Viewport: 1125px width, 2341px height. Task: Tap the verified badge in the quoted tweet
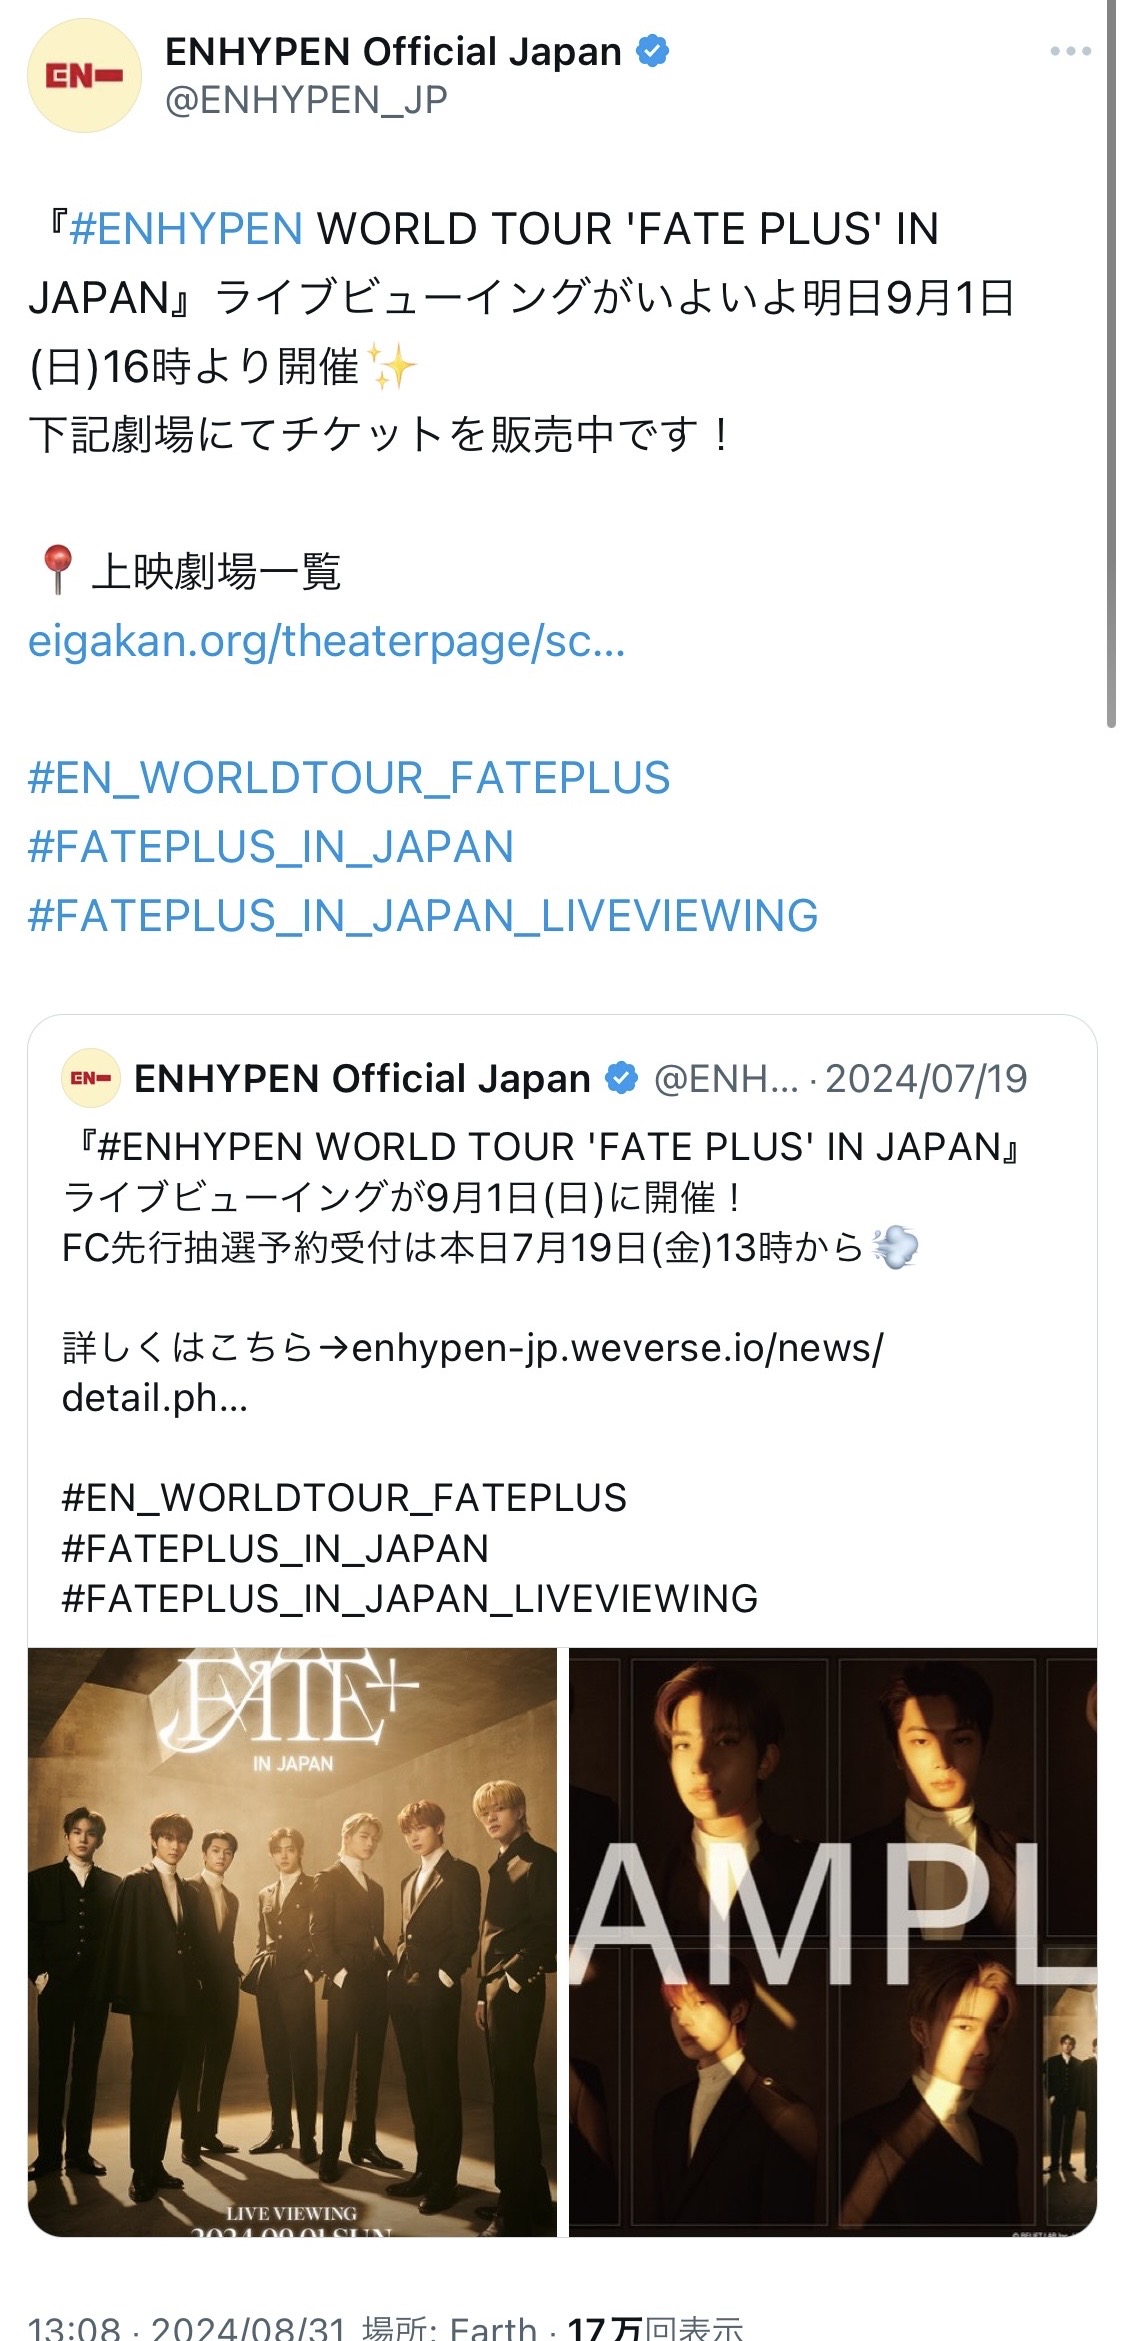click(x=622, y=1078)
